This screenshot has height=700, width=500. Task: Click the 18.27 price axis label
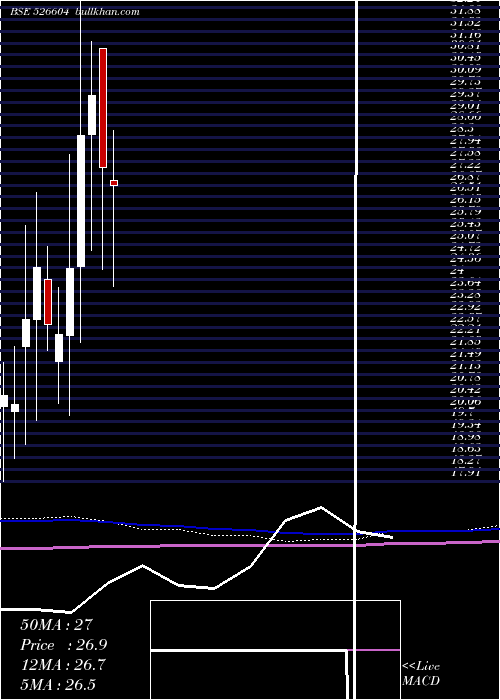(x=466, y=461)
